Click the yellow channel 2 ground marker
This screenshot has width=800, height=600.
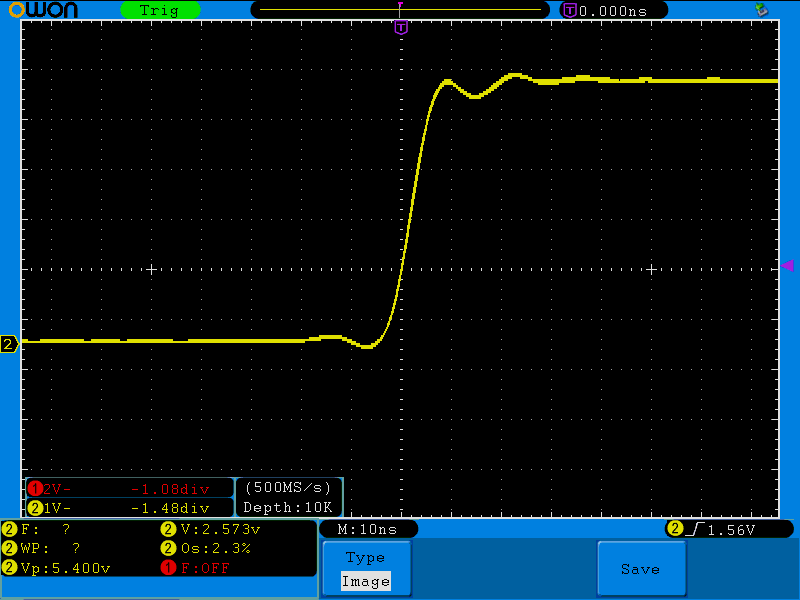tap(9, 344)
